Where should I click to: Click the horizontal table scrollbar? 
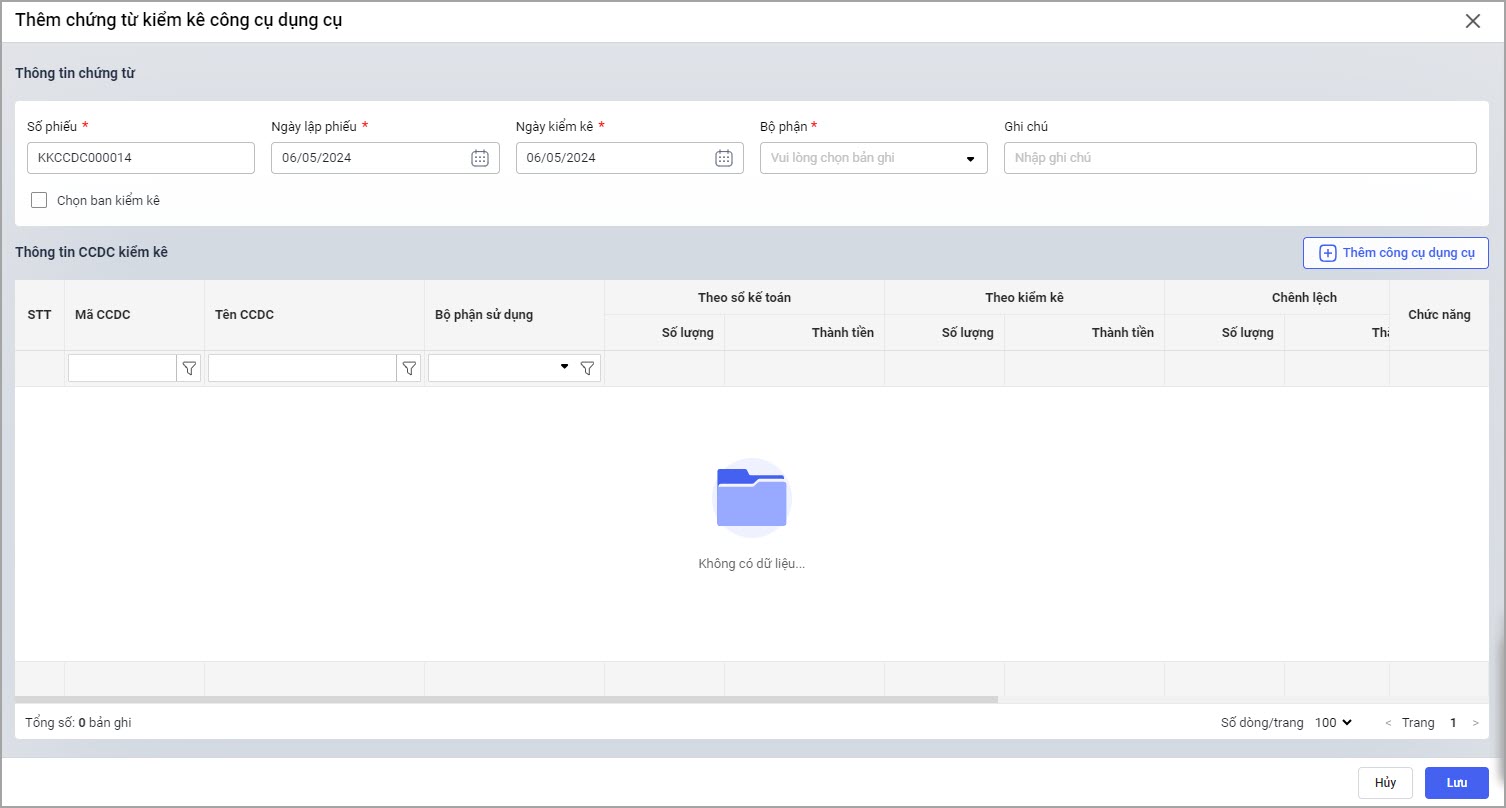[x=506, y=699]
